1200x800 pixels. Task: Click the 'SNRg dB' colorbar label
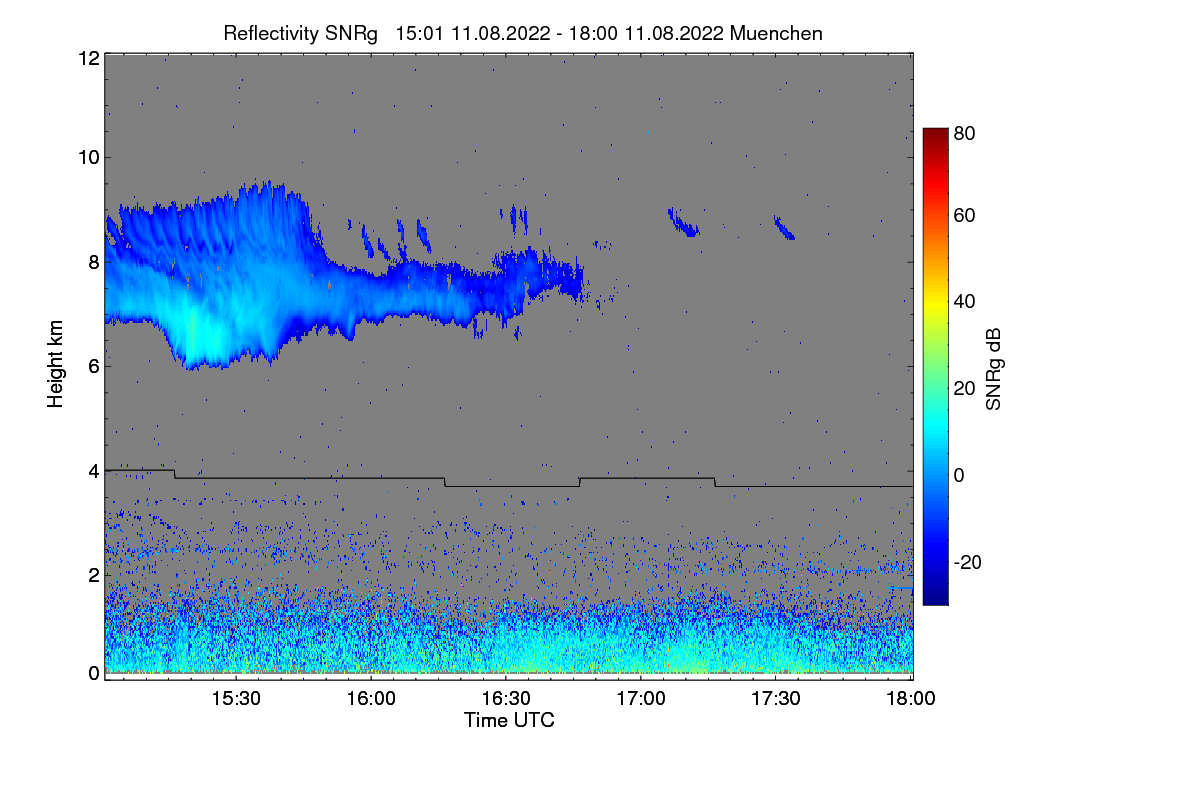(x=993, y=369)
